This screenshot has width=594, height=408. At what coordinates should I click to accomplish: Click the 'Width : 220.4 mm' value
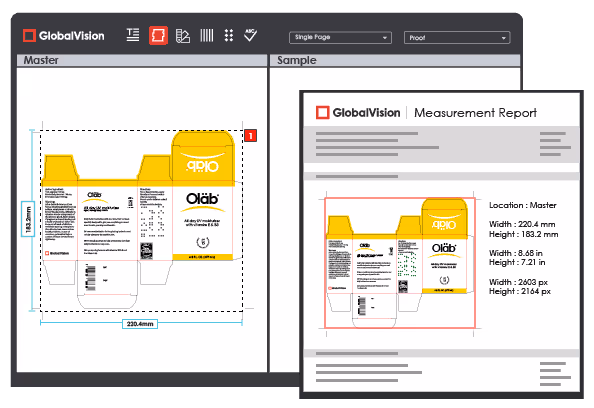tap(522, 224)
